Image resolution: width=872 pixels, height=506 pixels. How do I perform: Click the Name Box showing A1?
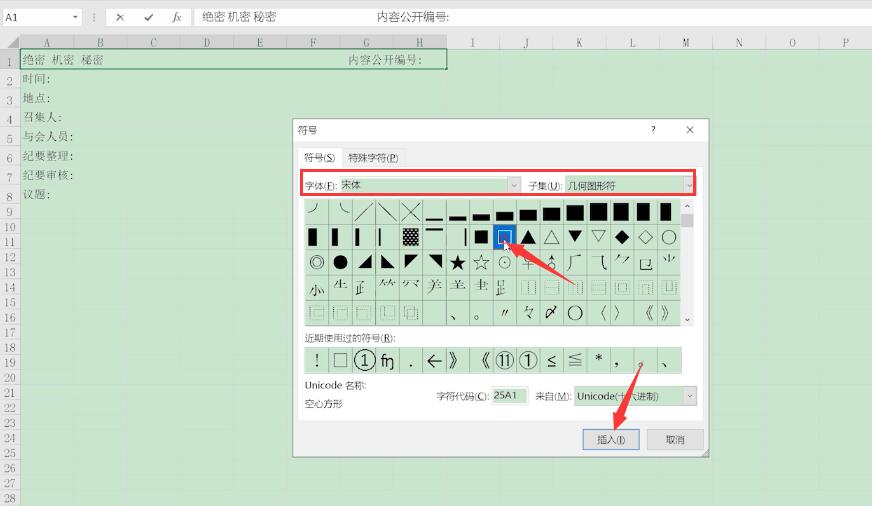click(36, 17)
